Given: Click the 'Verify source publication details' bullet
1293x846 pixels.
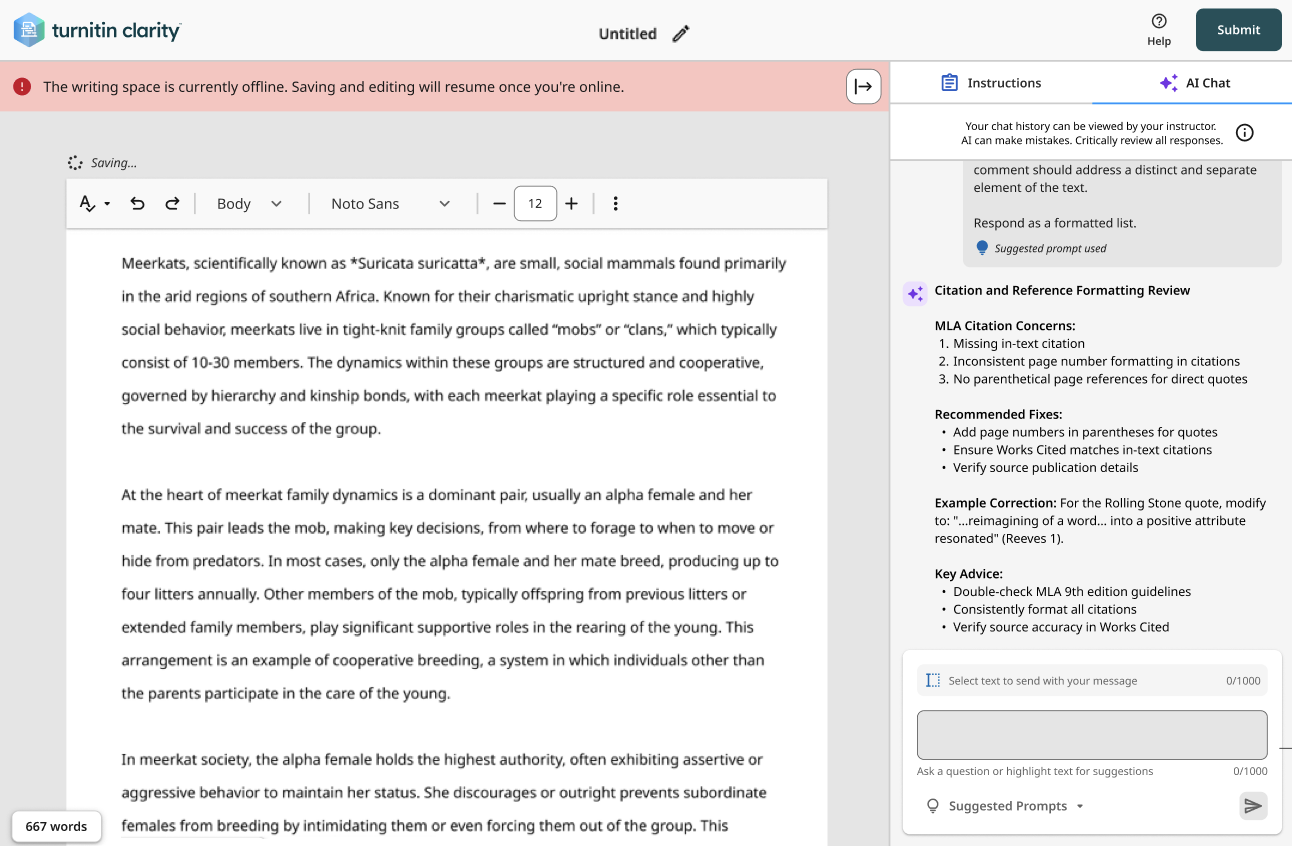Looking at the screenshot, I should [x=1045, y=468].
